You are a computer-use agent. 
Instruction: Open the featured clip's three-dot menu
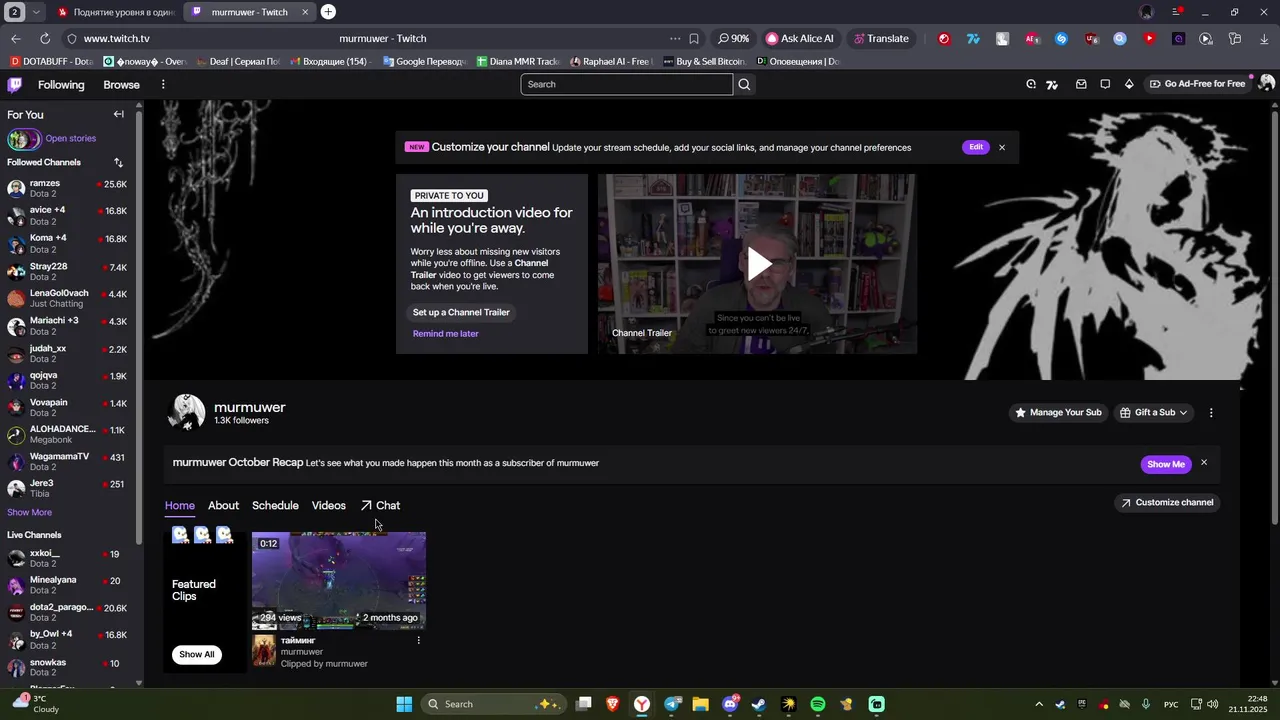pyautogui.click(x=418, y=640)
